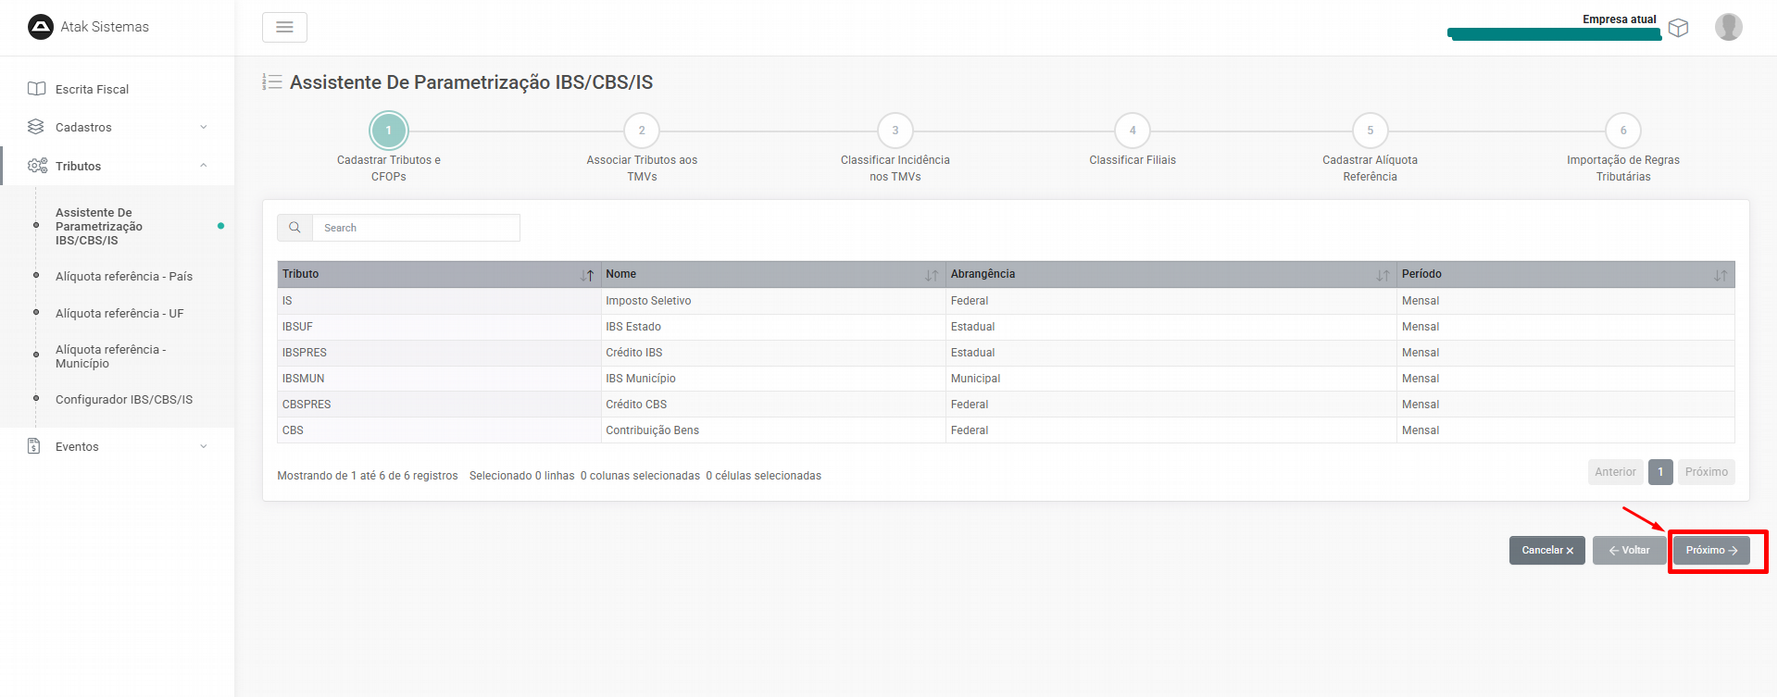
Task: Click the IBS Estado name cell
Action: coord(773,327)
